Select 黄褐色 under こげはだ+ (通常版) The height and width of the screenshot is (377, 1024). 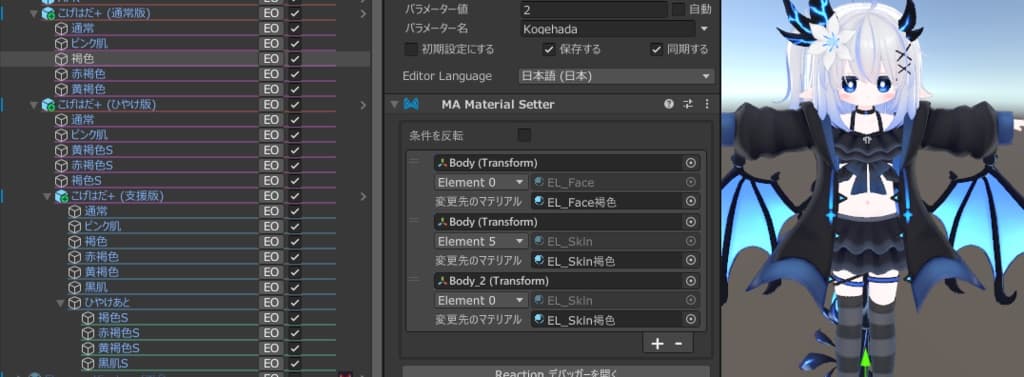(x=88, y=89)
